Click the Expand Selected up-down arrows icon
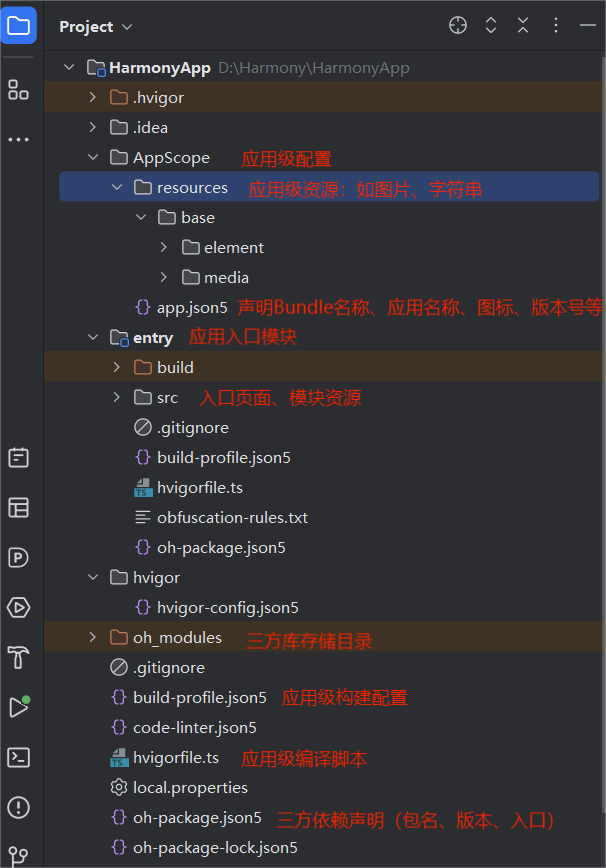This screenshot has height=868, width=606. [490, 25]
